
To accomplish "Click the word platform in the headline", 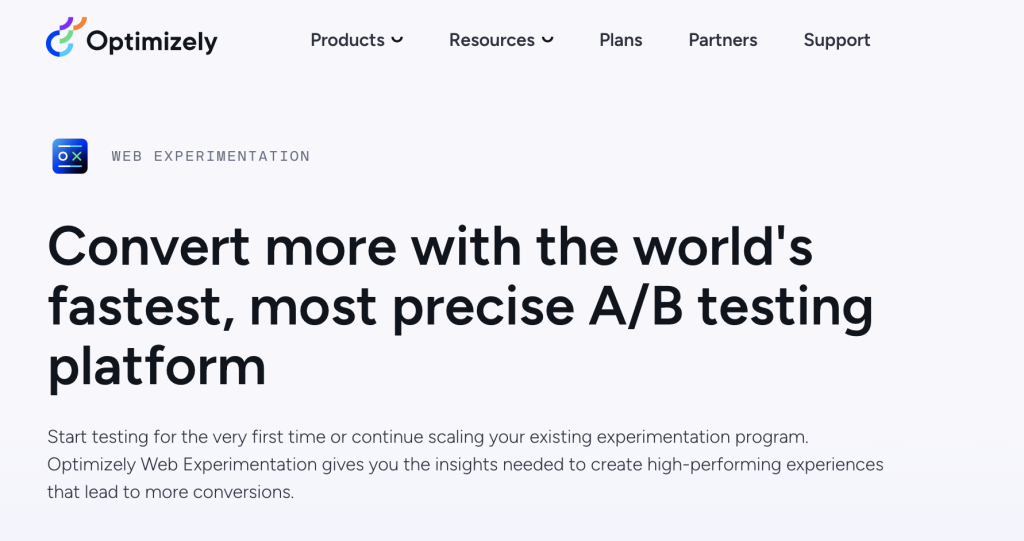I will pos(157,367).
